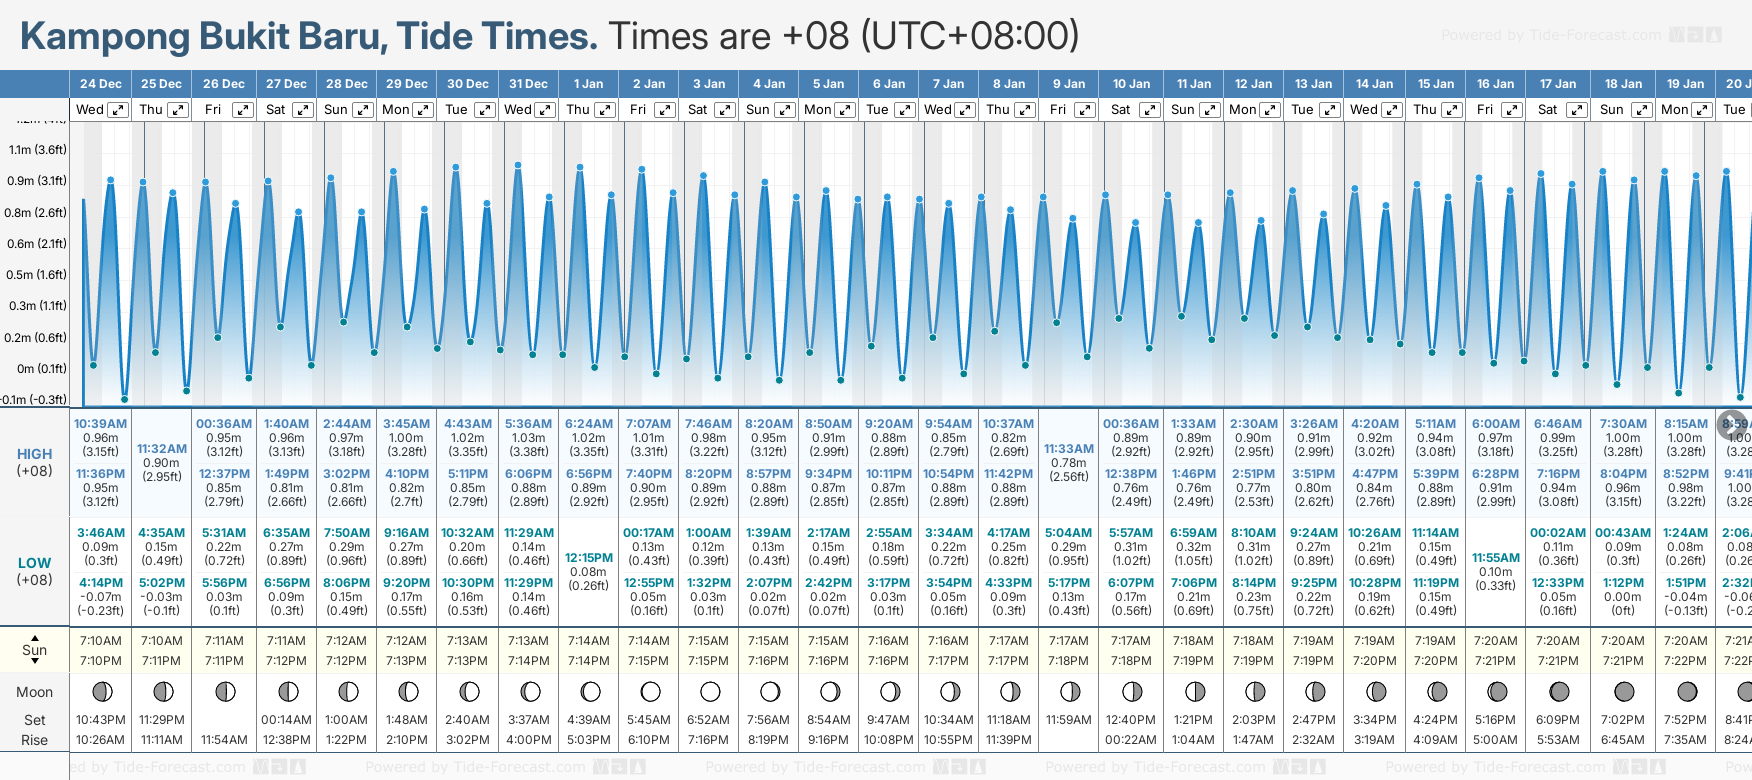1752x780 pixels.
Task: Click the tide peak marker on 31 Dec
Action: coord(518,165)
